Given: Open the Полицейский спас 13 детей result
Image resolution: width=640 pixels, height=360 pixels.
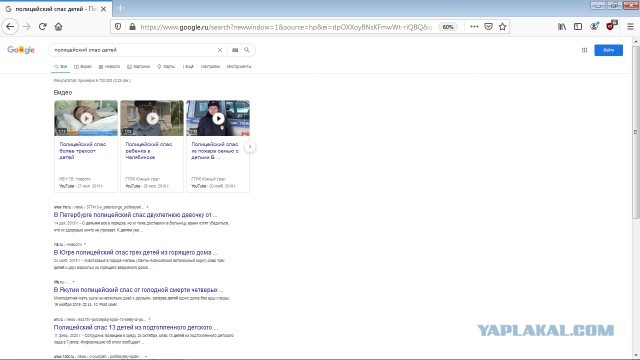Looking at the screenshot, I should [136, 327].
